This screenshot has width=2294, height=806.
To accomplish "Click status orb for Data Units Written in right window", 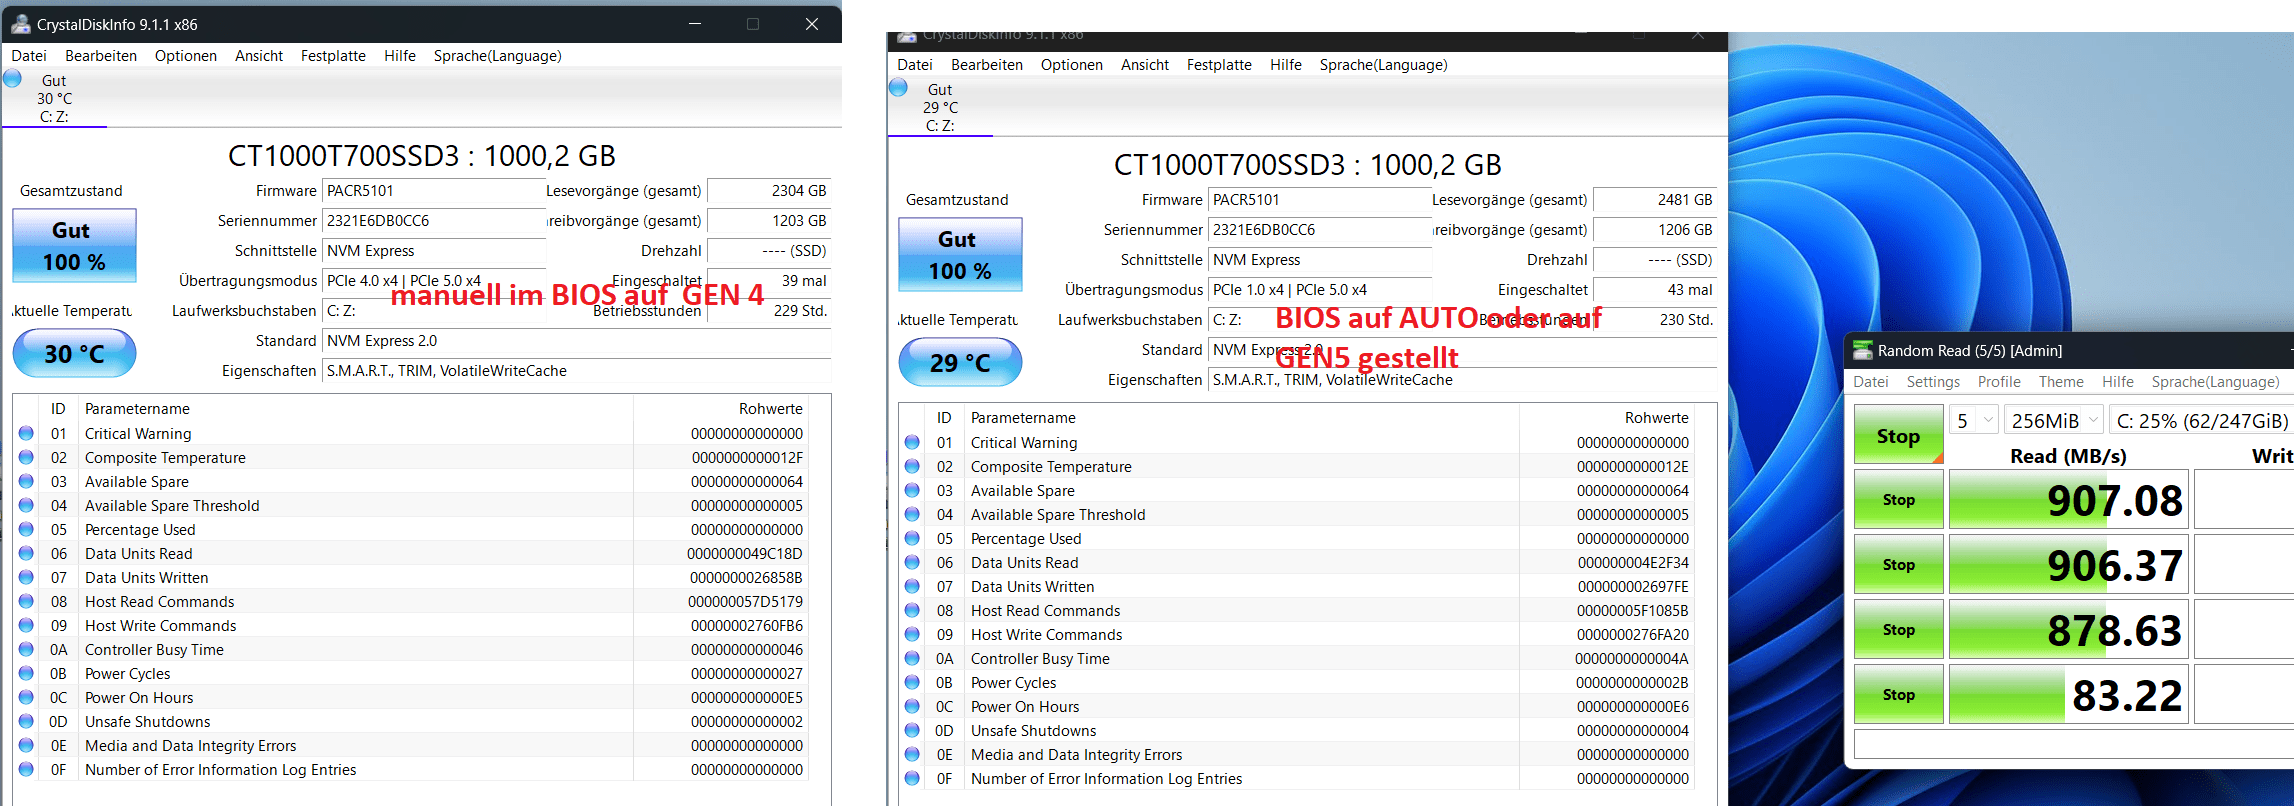I will tap(912, 586).
